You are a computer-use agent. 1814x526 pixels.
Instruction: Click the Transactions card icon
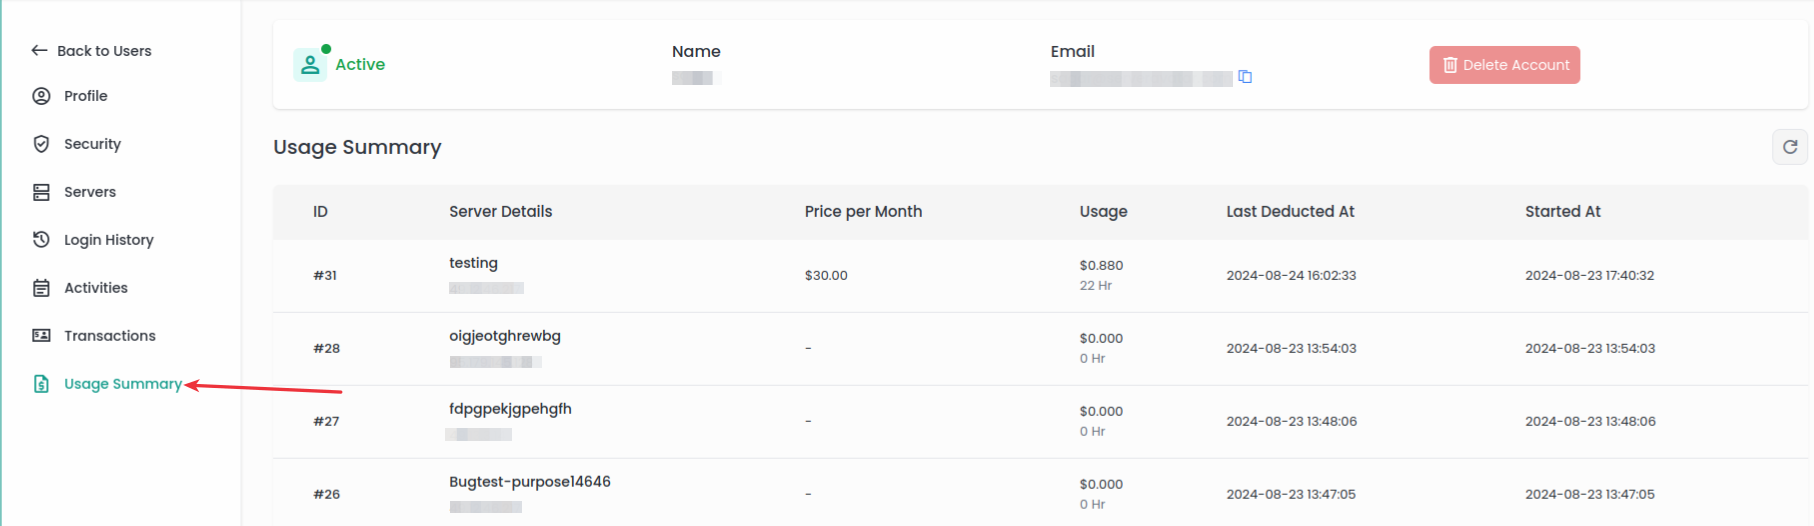pos(41,336)
